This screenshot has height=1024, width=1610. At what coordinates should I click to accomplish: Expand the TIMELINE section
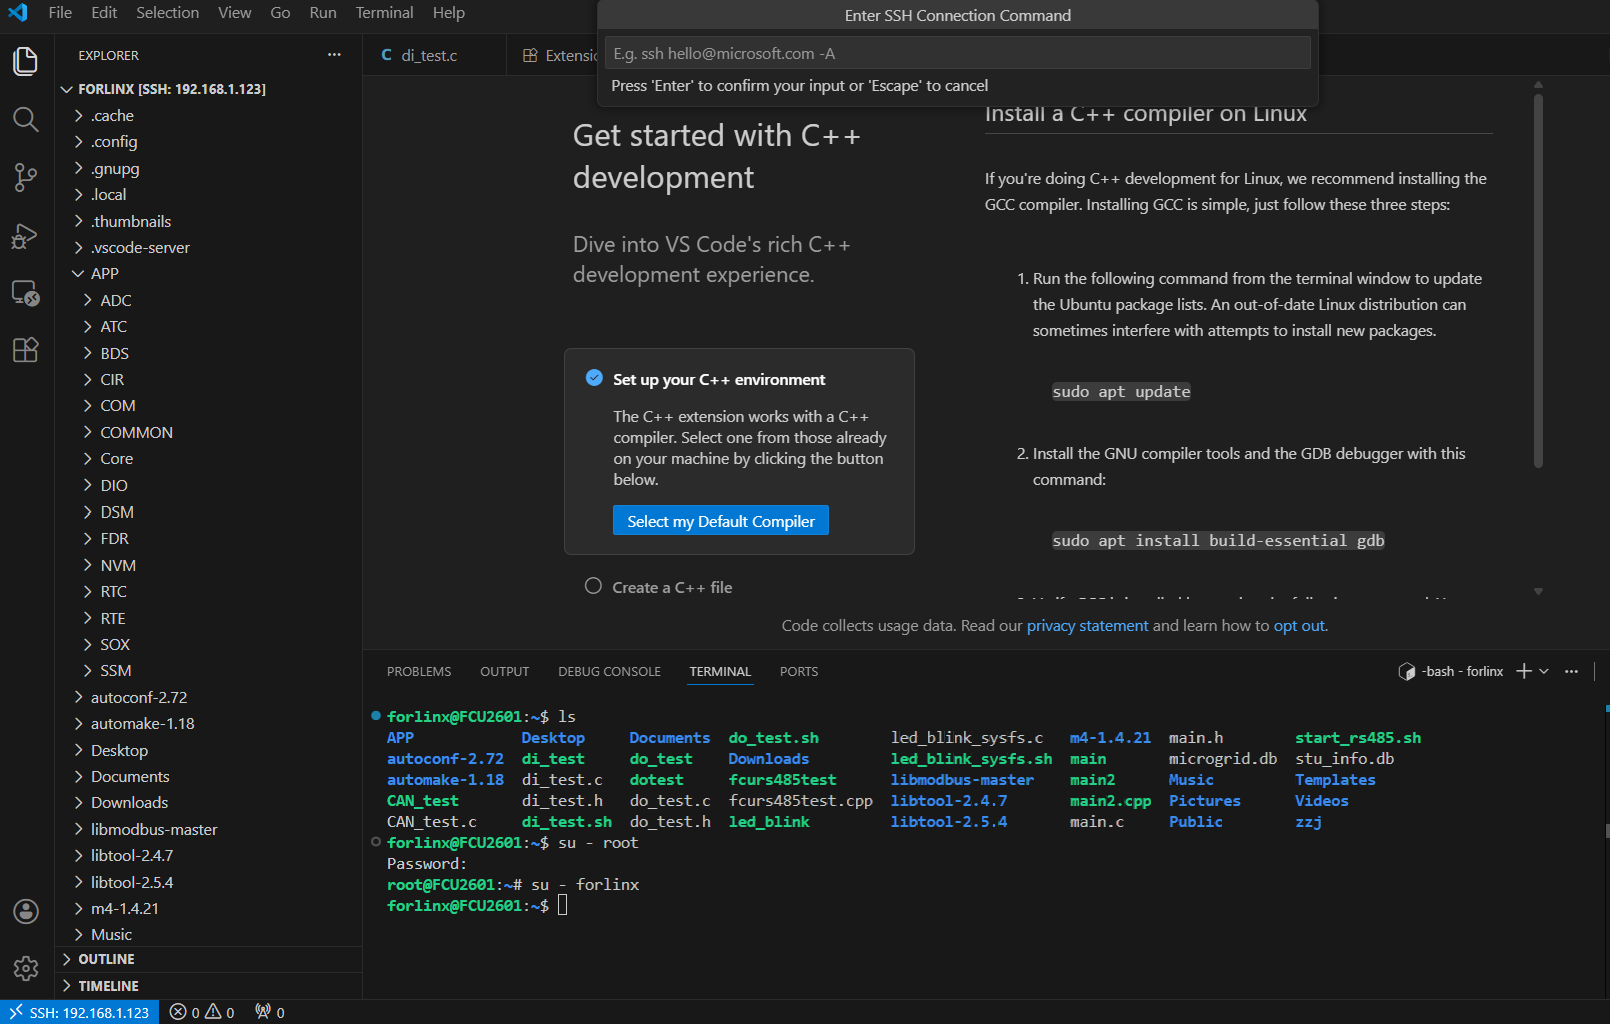coord(210,986)
